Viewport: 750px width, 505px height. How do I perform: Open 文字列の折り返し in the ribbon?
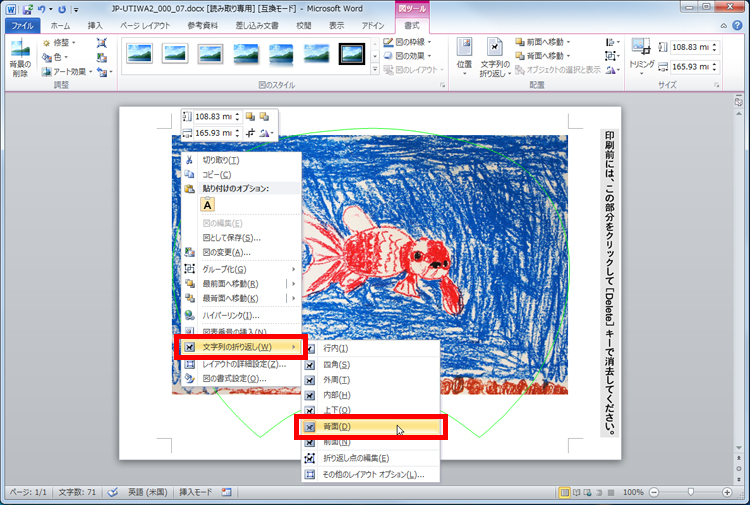pyautogui.click(x=495, y=57)
